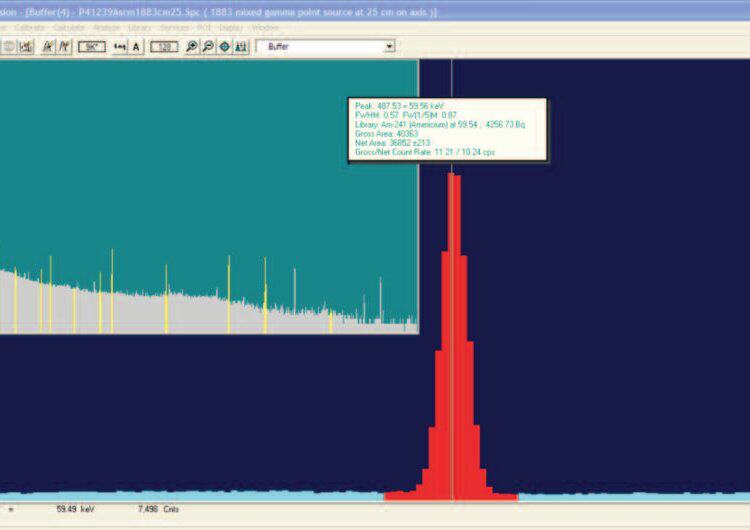The image size is (750, 530).
Task: Open the Analyze menu
Action: pos(106,28)
